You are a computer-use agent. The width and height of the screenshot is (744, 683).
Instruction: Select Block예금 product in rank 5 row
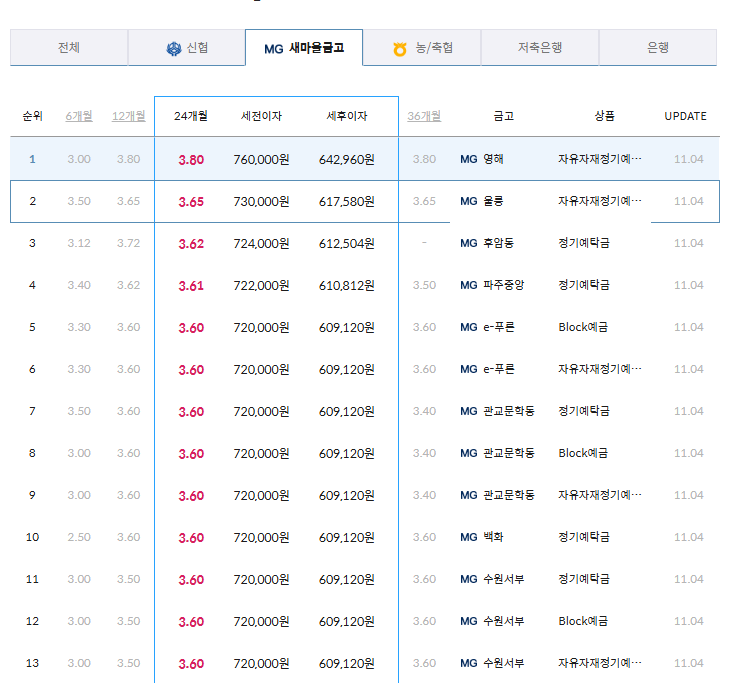click(x=583, y=327)
